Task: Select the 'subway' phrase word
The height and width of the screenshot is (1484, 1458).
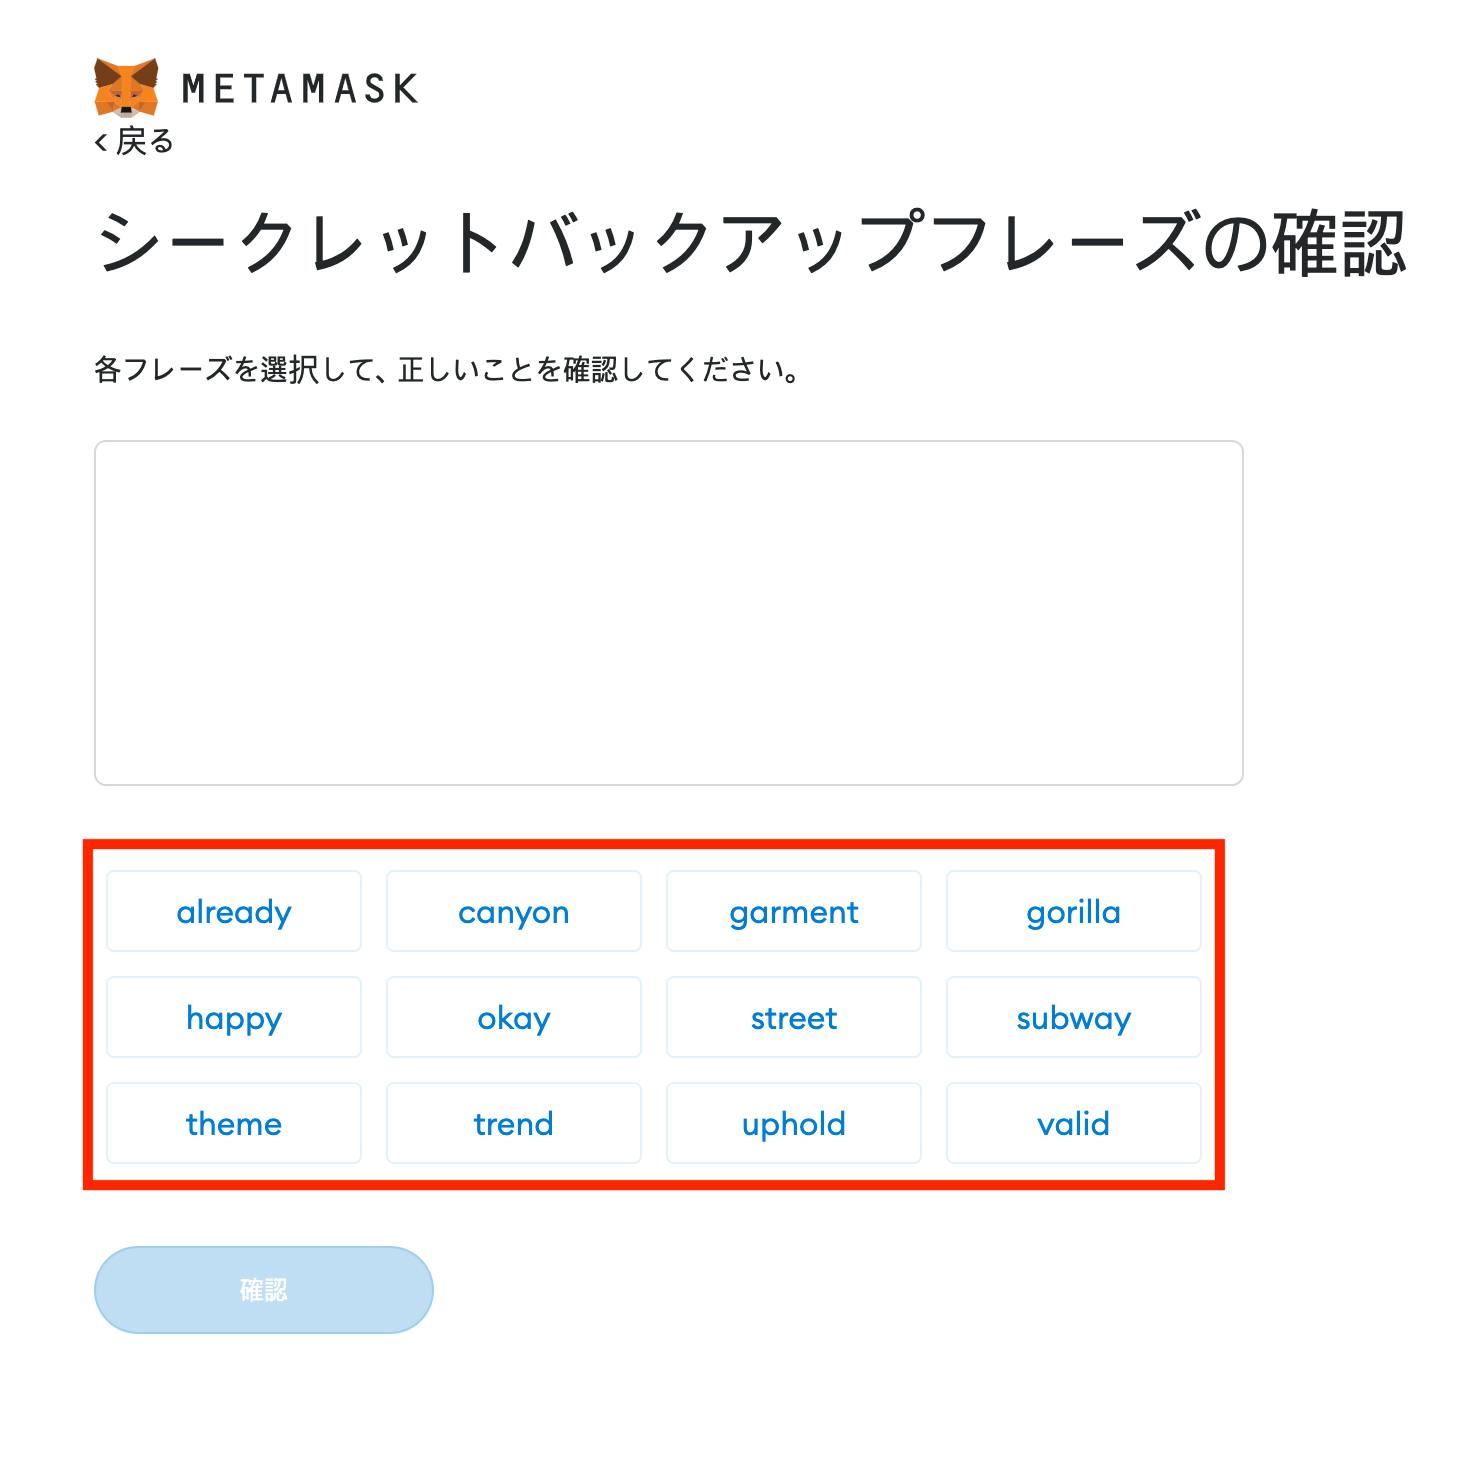Action: (x=1073, y=1017)
